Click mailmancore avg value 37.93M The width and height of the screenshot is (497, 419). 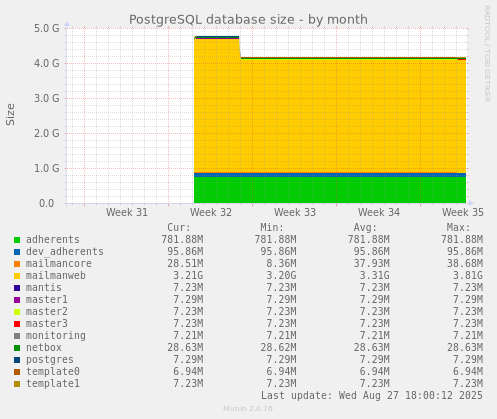click(371, 263)
